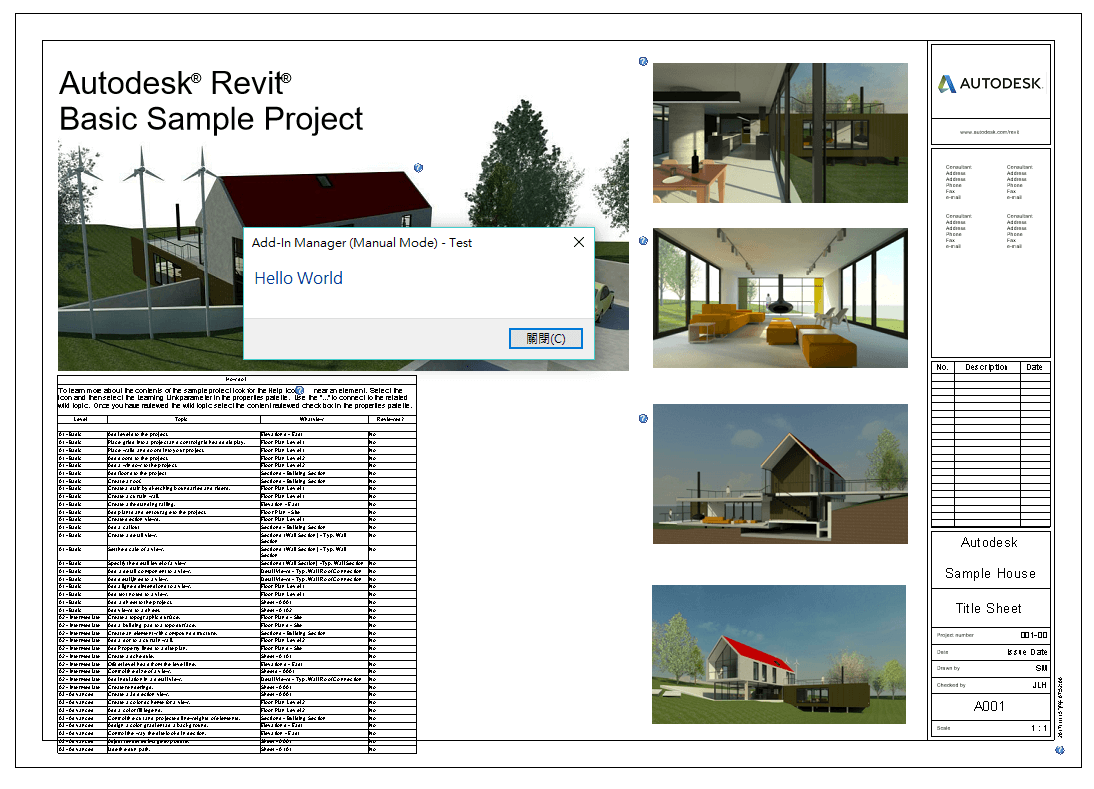Select the Title Sheet name label
The height and width of the screenshot is (789, 1094).
(989, 608)
